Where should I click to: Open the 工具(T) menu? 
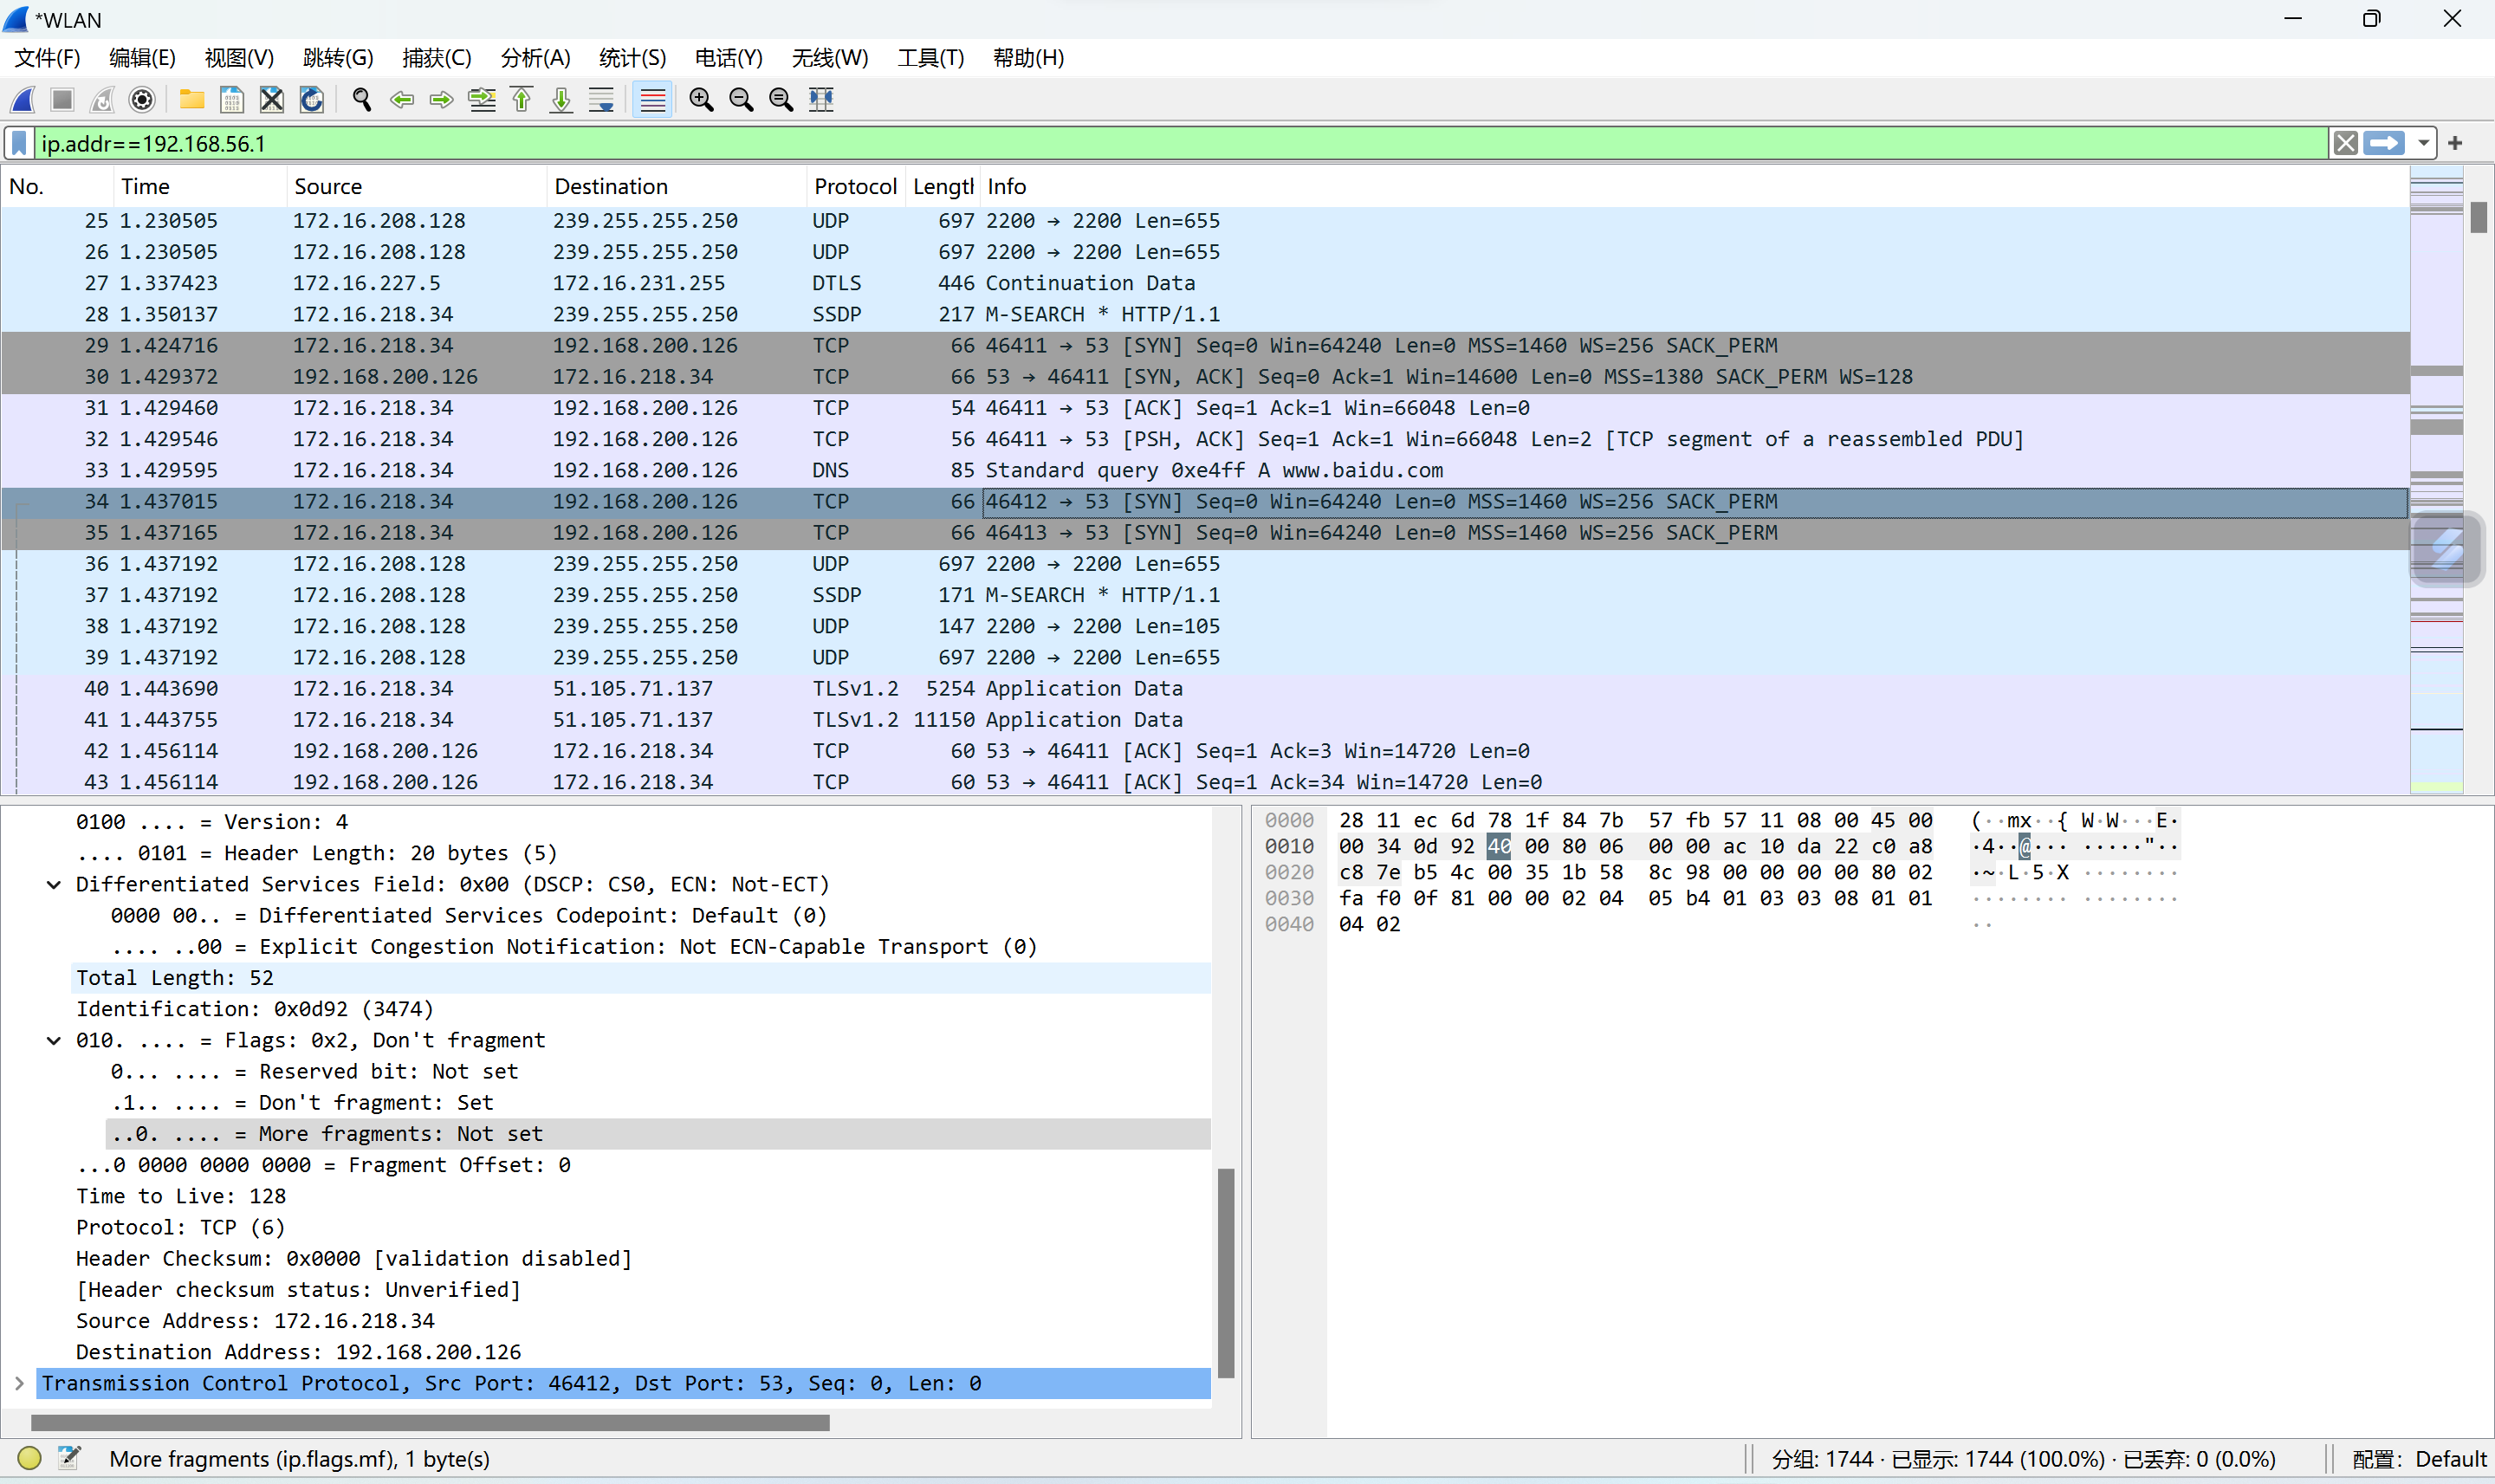[x=930, y=58]
